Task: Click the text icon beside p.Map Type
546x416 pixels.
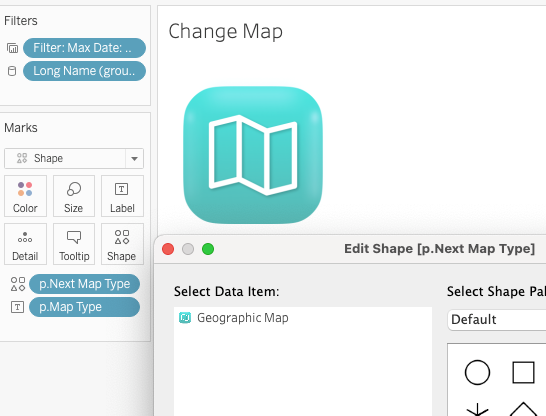Action: click(x=17, y=307)
